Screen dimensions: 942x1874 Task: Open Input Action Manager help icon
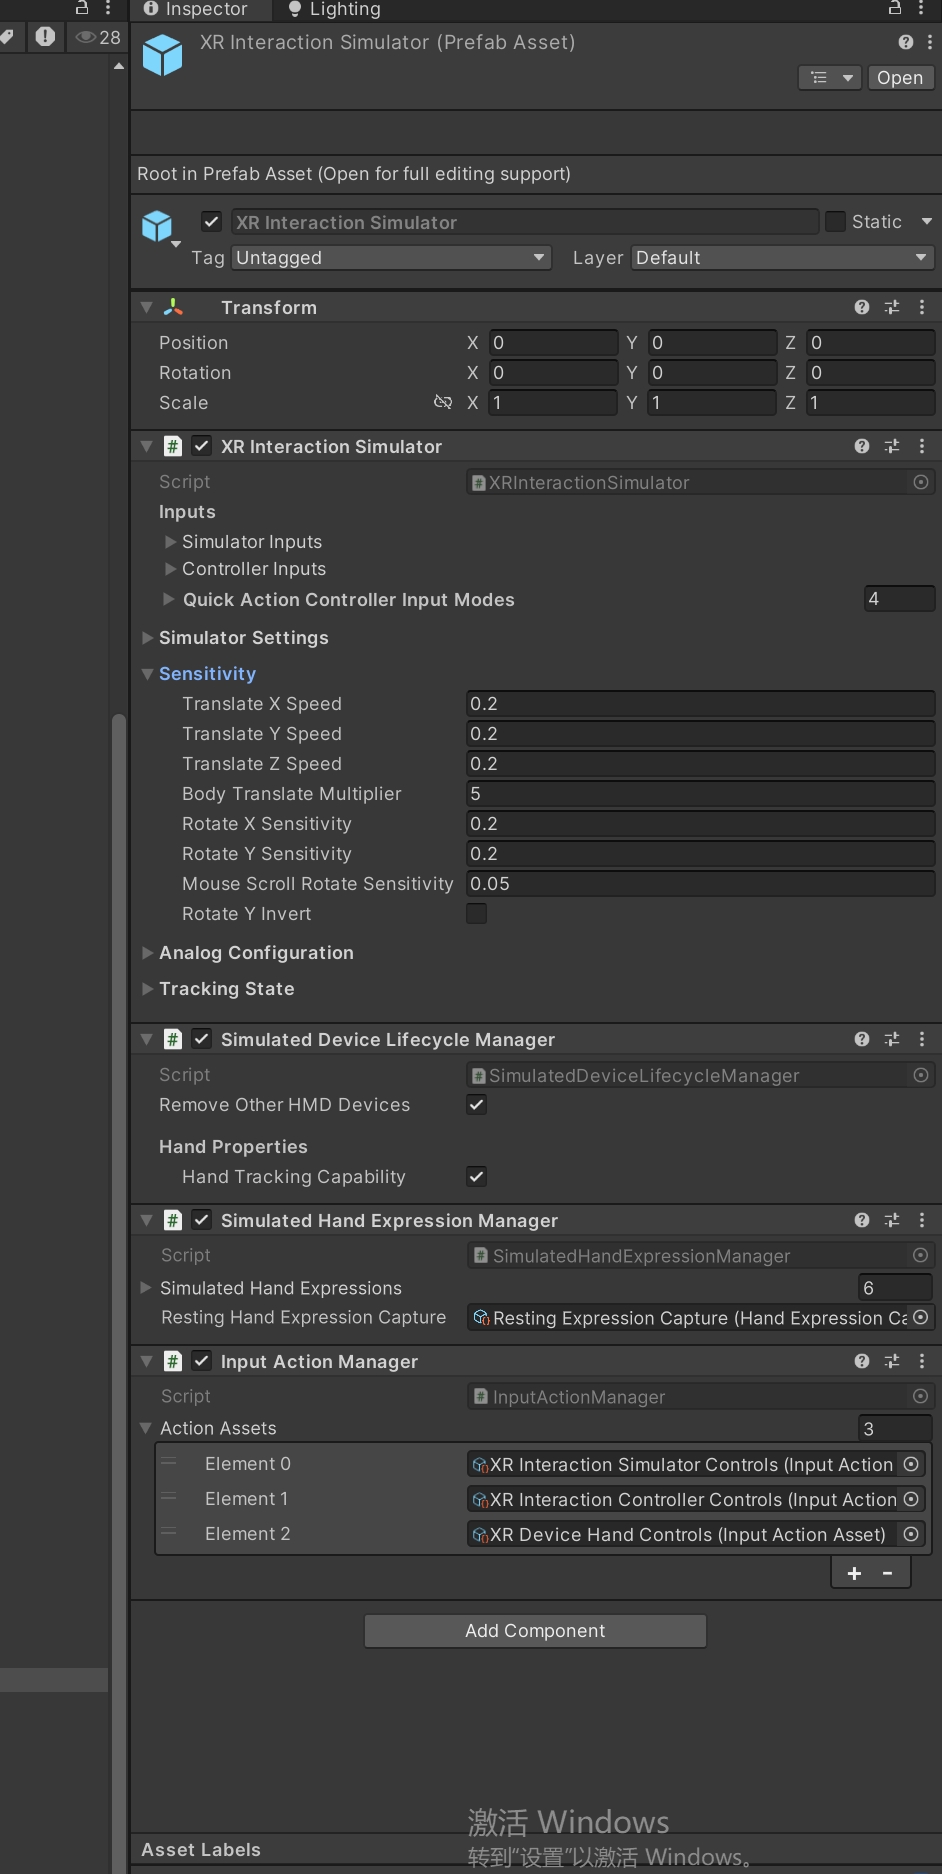click(862, 1361)
